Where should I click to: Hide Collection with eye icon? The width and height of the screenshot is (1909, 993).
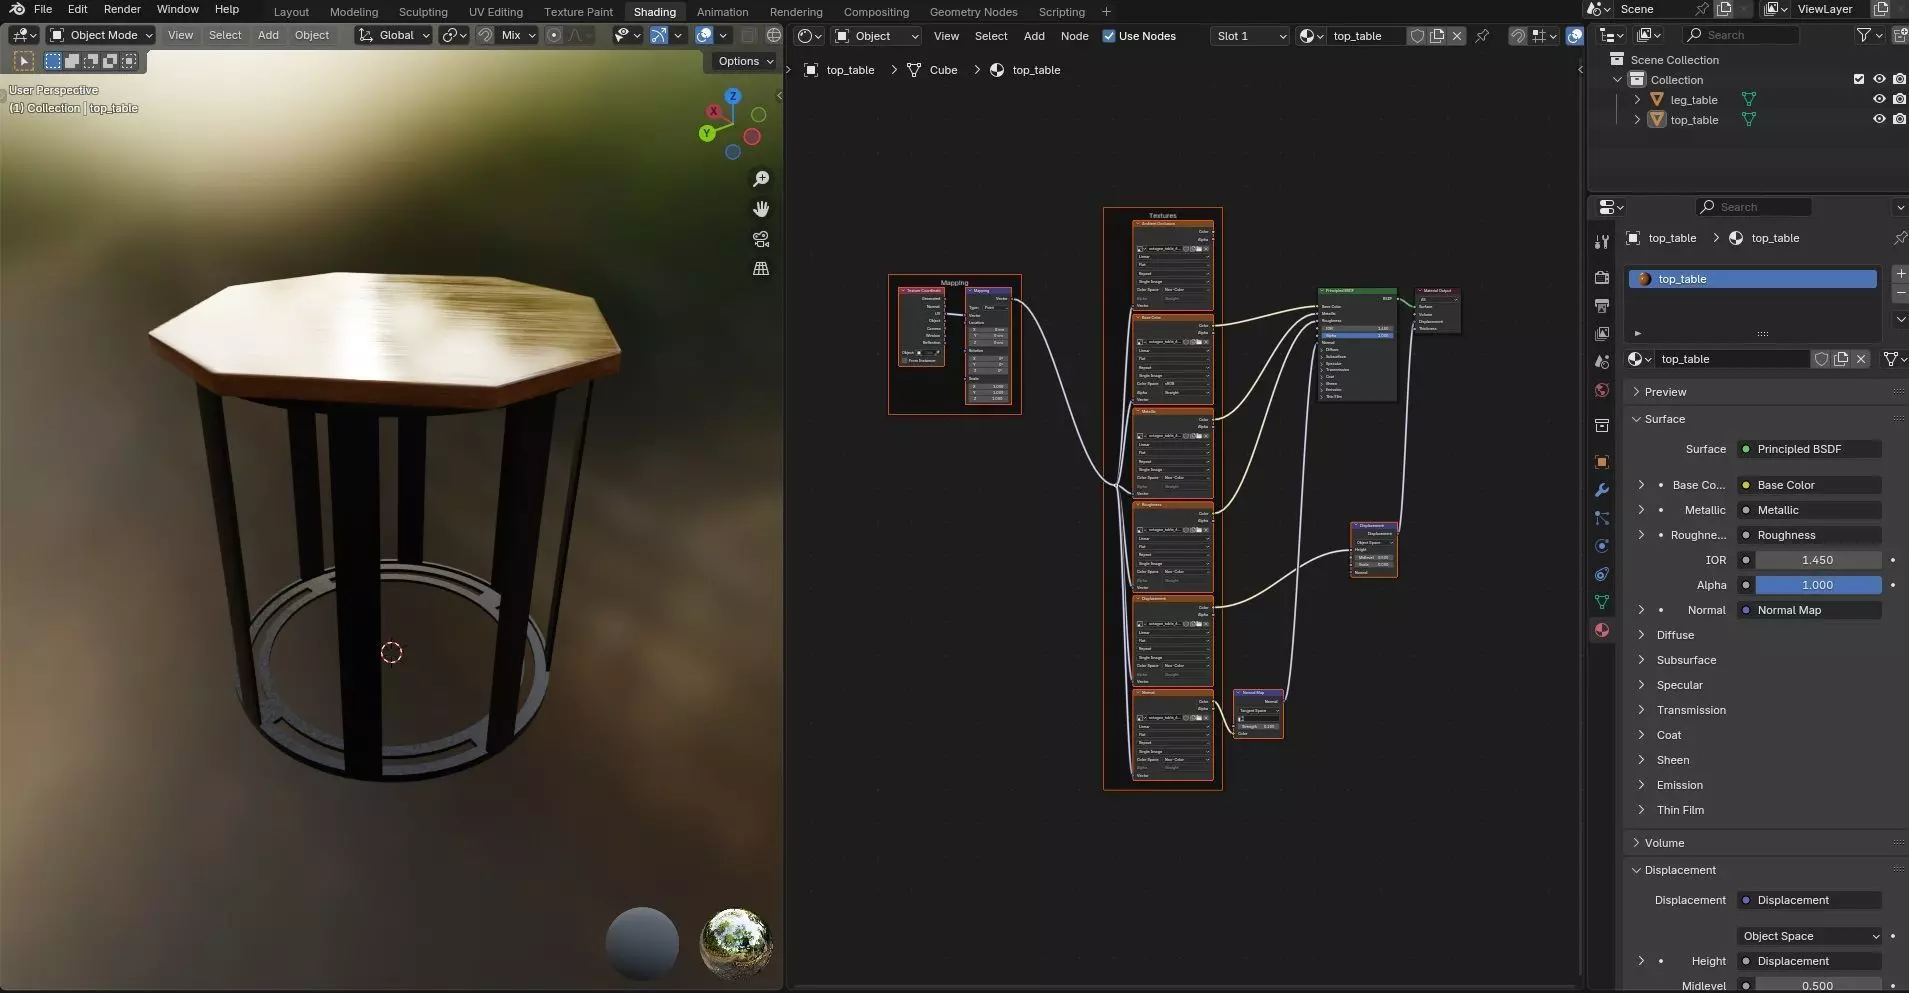tap(1879, 80)
